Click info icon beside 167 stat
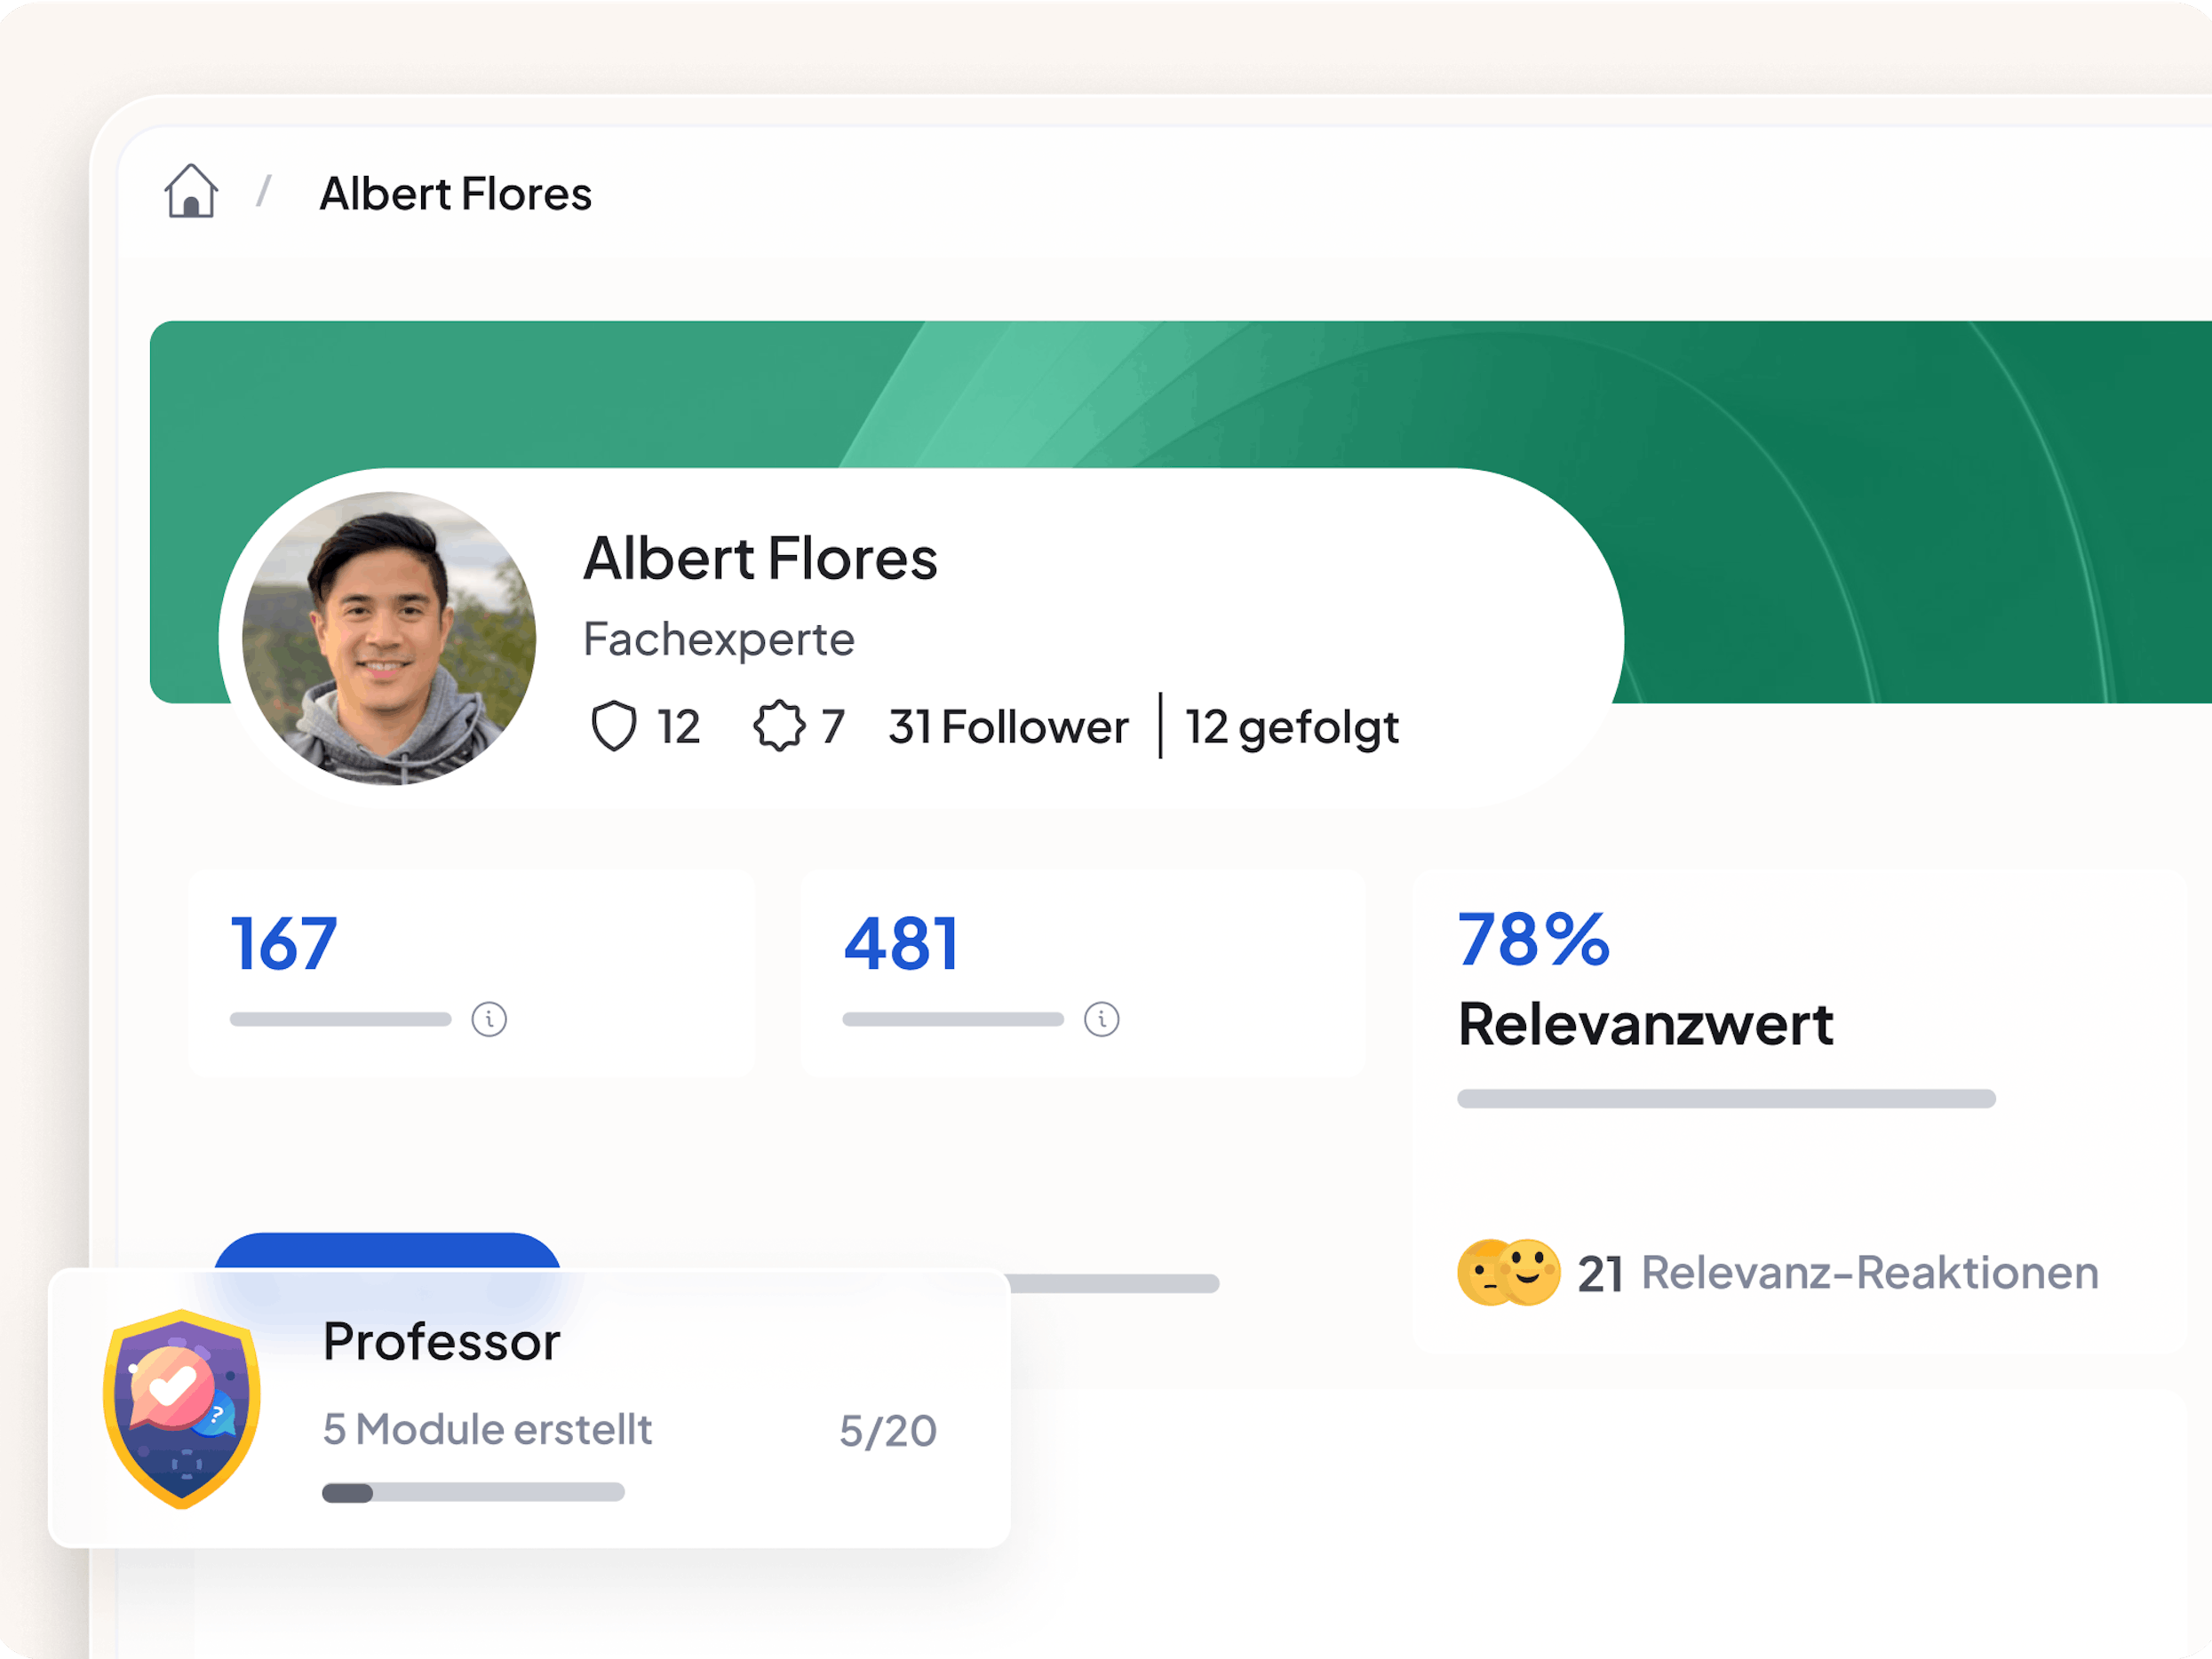The height and width of the screenshot is (1659, 2212). (489, 1019)
